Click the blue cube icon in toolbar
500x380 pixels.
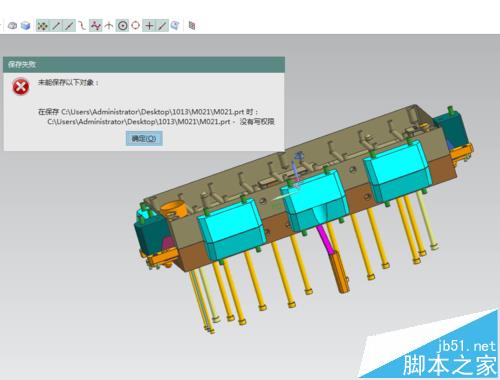26,26
